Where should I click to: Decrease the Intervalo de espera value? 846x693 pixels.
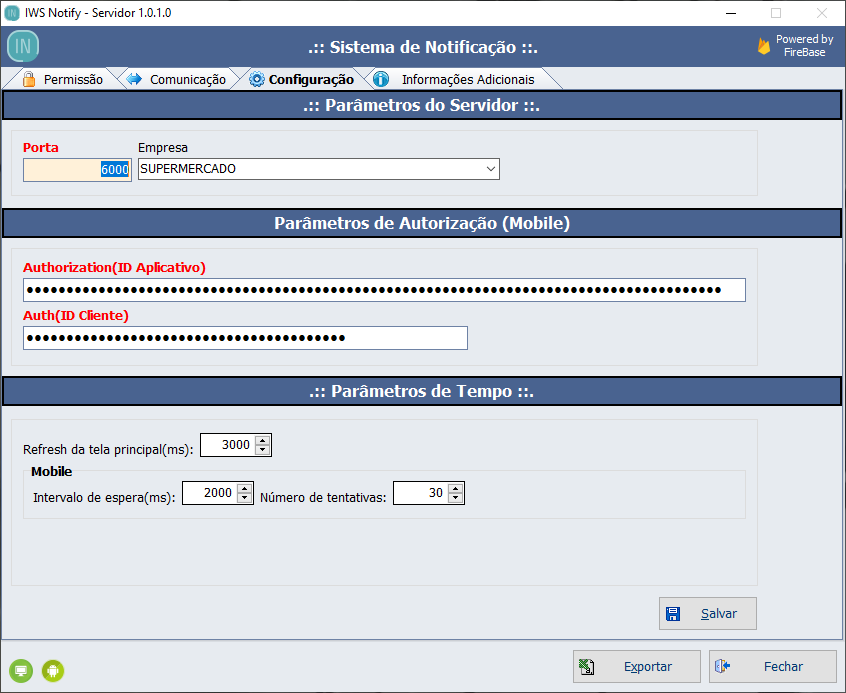(x=245, y=498)
